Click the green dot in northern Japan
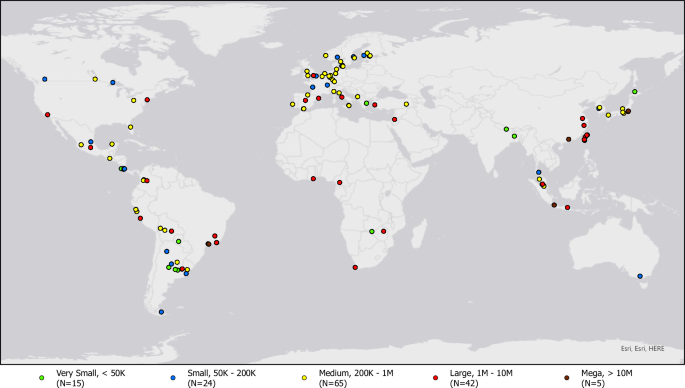 click(x=635, y=92)
